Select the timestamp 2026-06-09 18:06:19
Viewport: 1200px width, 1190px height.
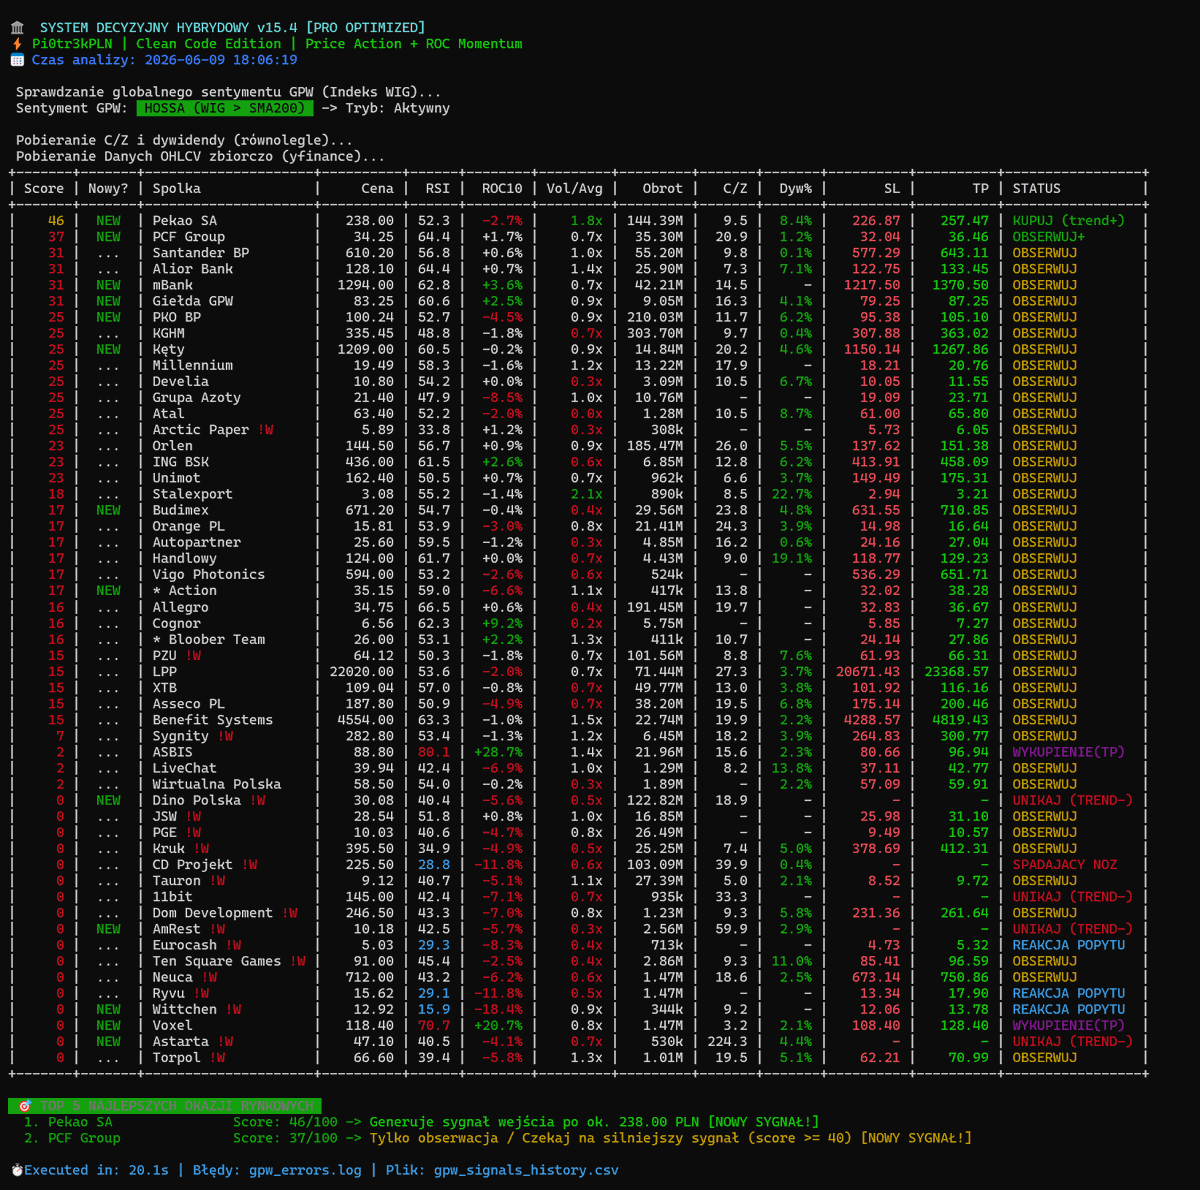(x=221, y=60)
